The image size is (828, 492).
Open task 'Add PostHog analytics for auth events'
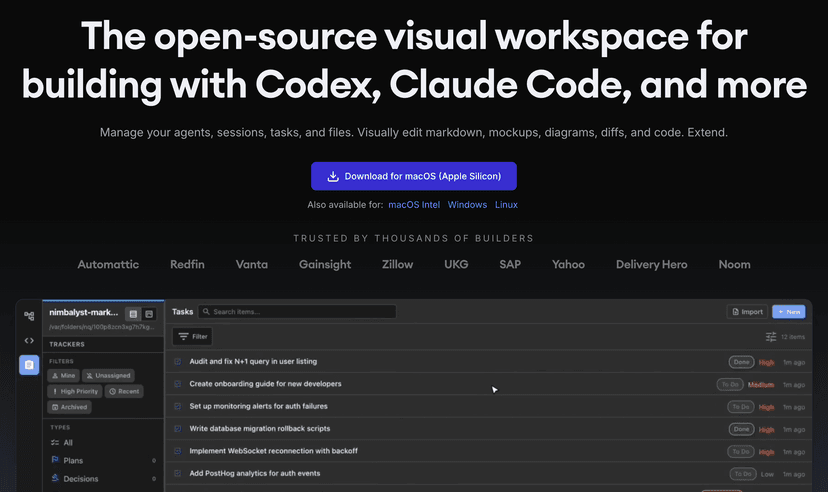click(255, 474)
